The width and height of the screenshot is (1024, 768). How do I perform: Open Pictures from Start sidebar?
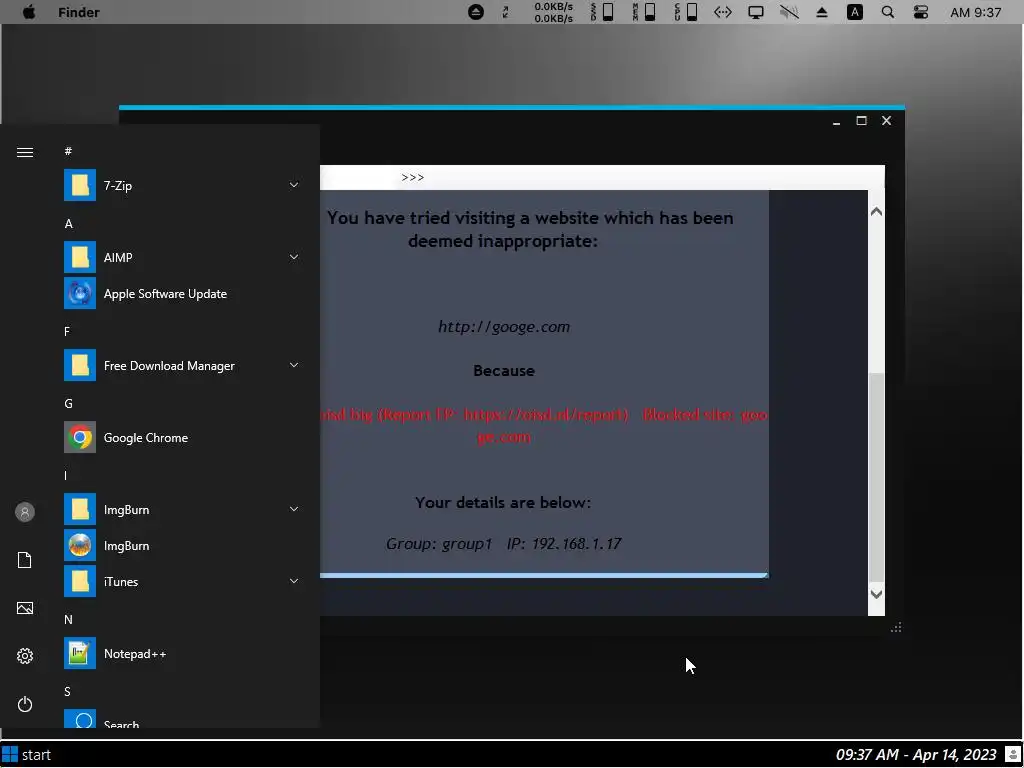point(25,608)
